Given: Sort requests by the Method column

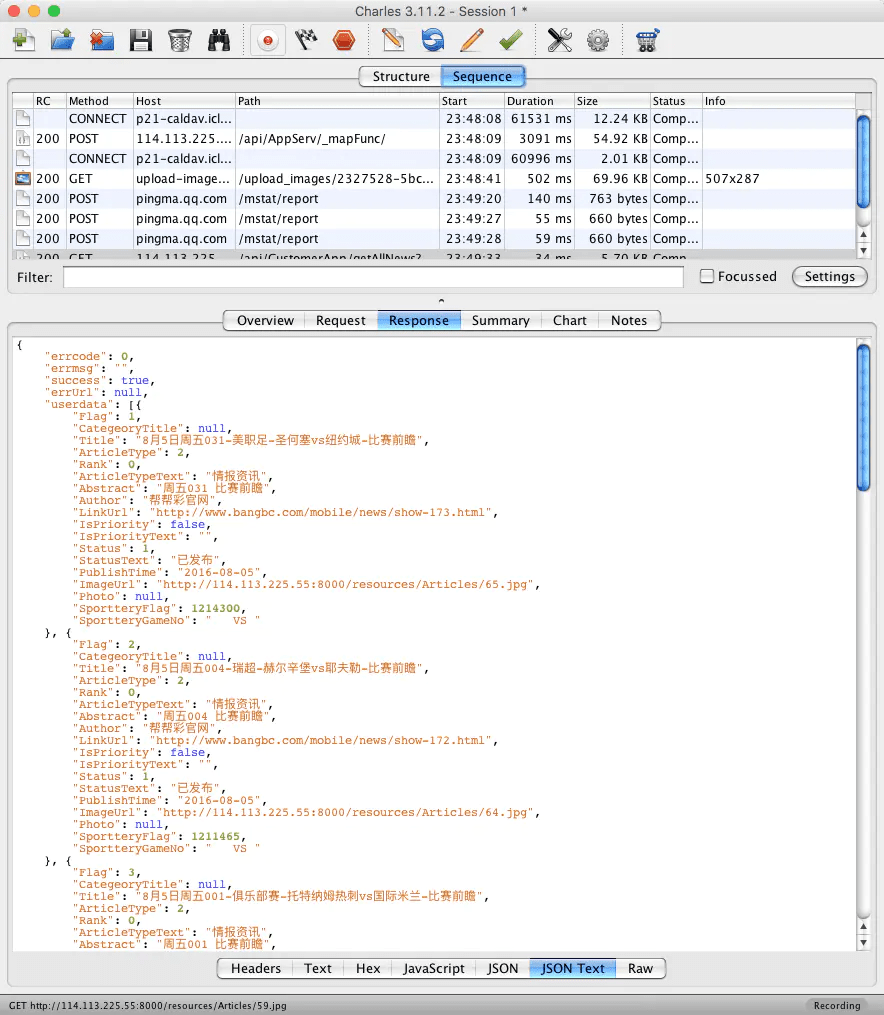Looking at the screenshot, I should pos(100,101).
